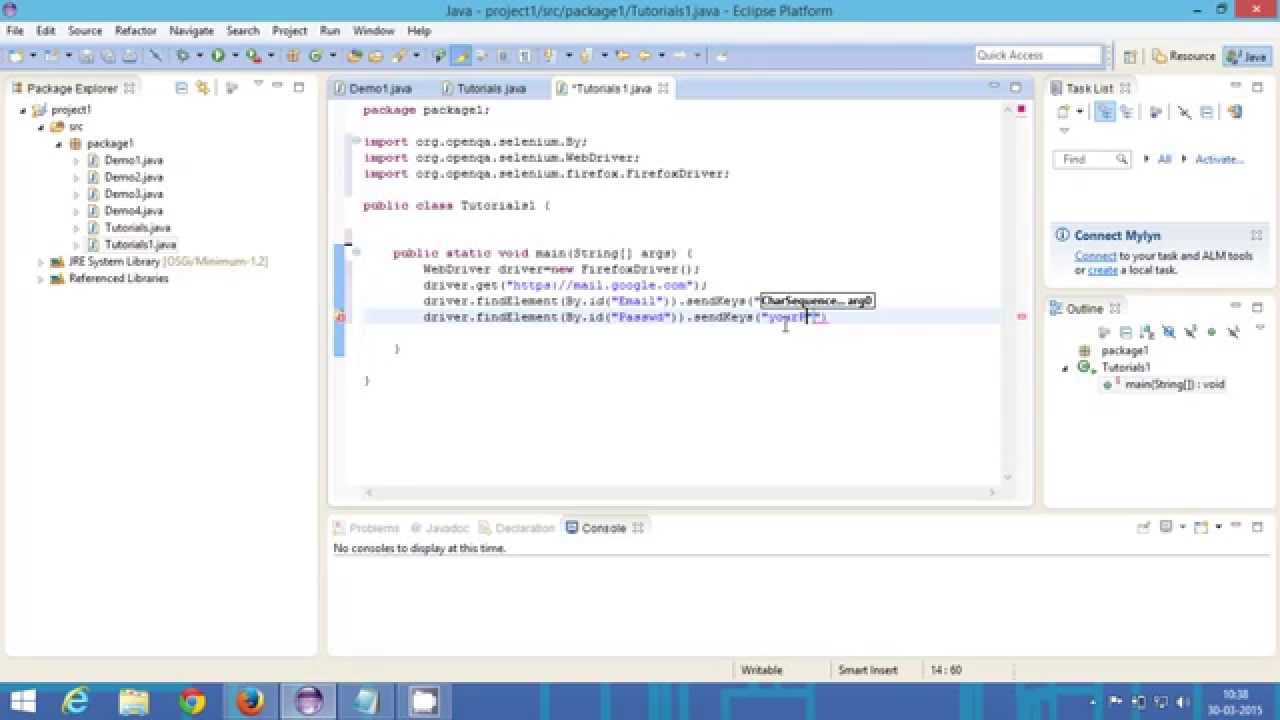This screenshot has width=1280, height=720.
Task: Expand the Referenced Libraries node
Action: 41,279
